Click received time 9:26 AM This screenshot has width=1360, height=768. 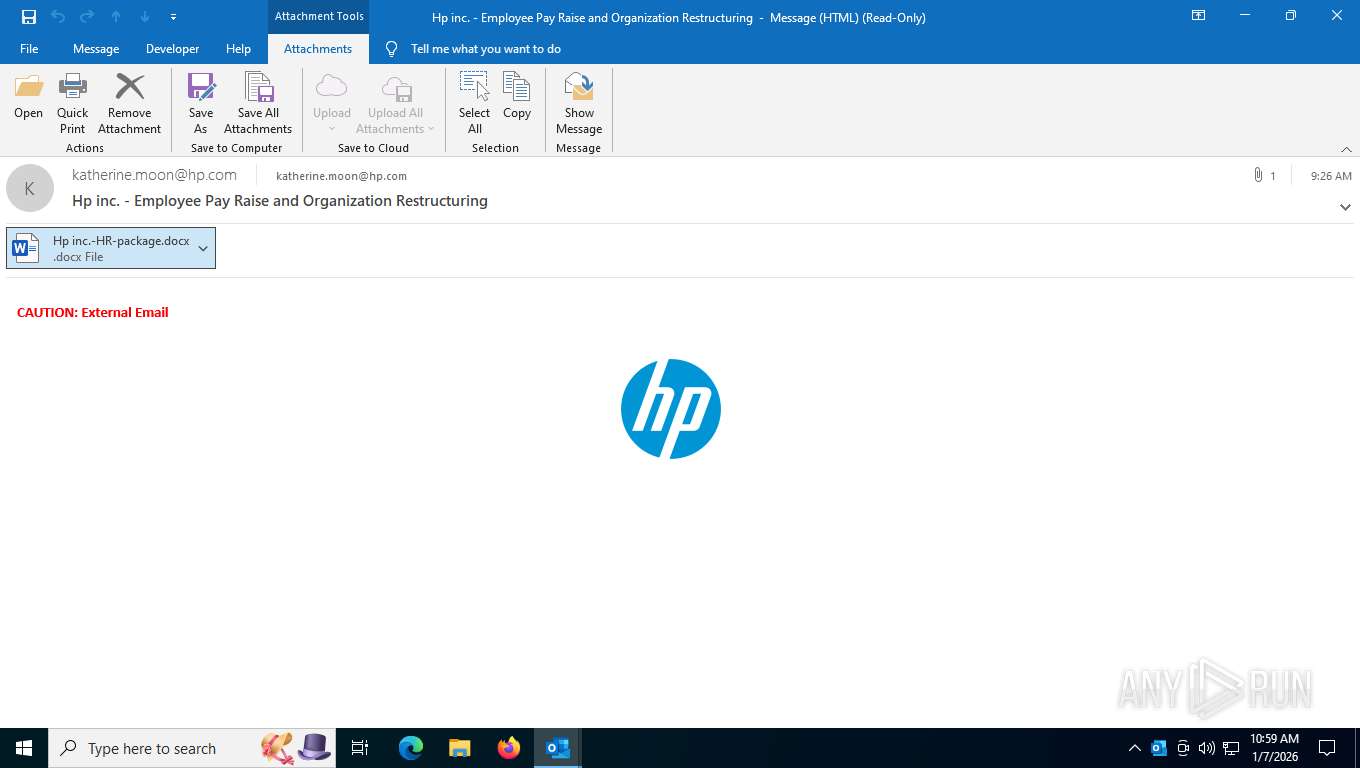(1331, 175)
